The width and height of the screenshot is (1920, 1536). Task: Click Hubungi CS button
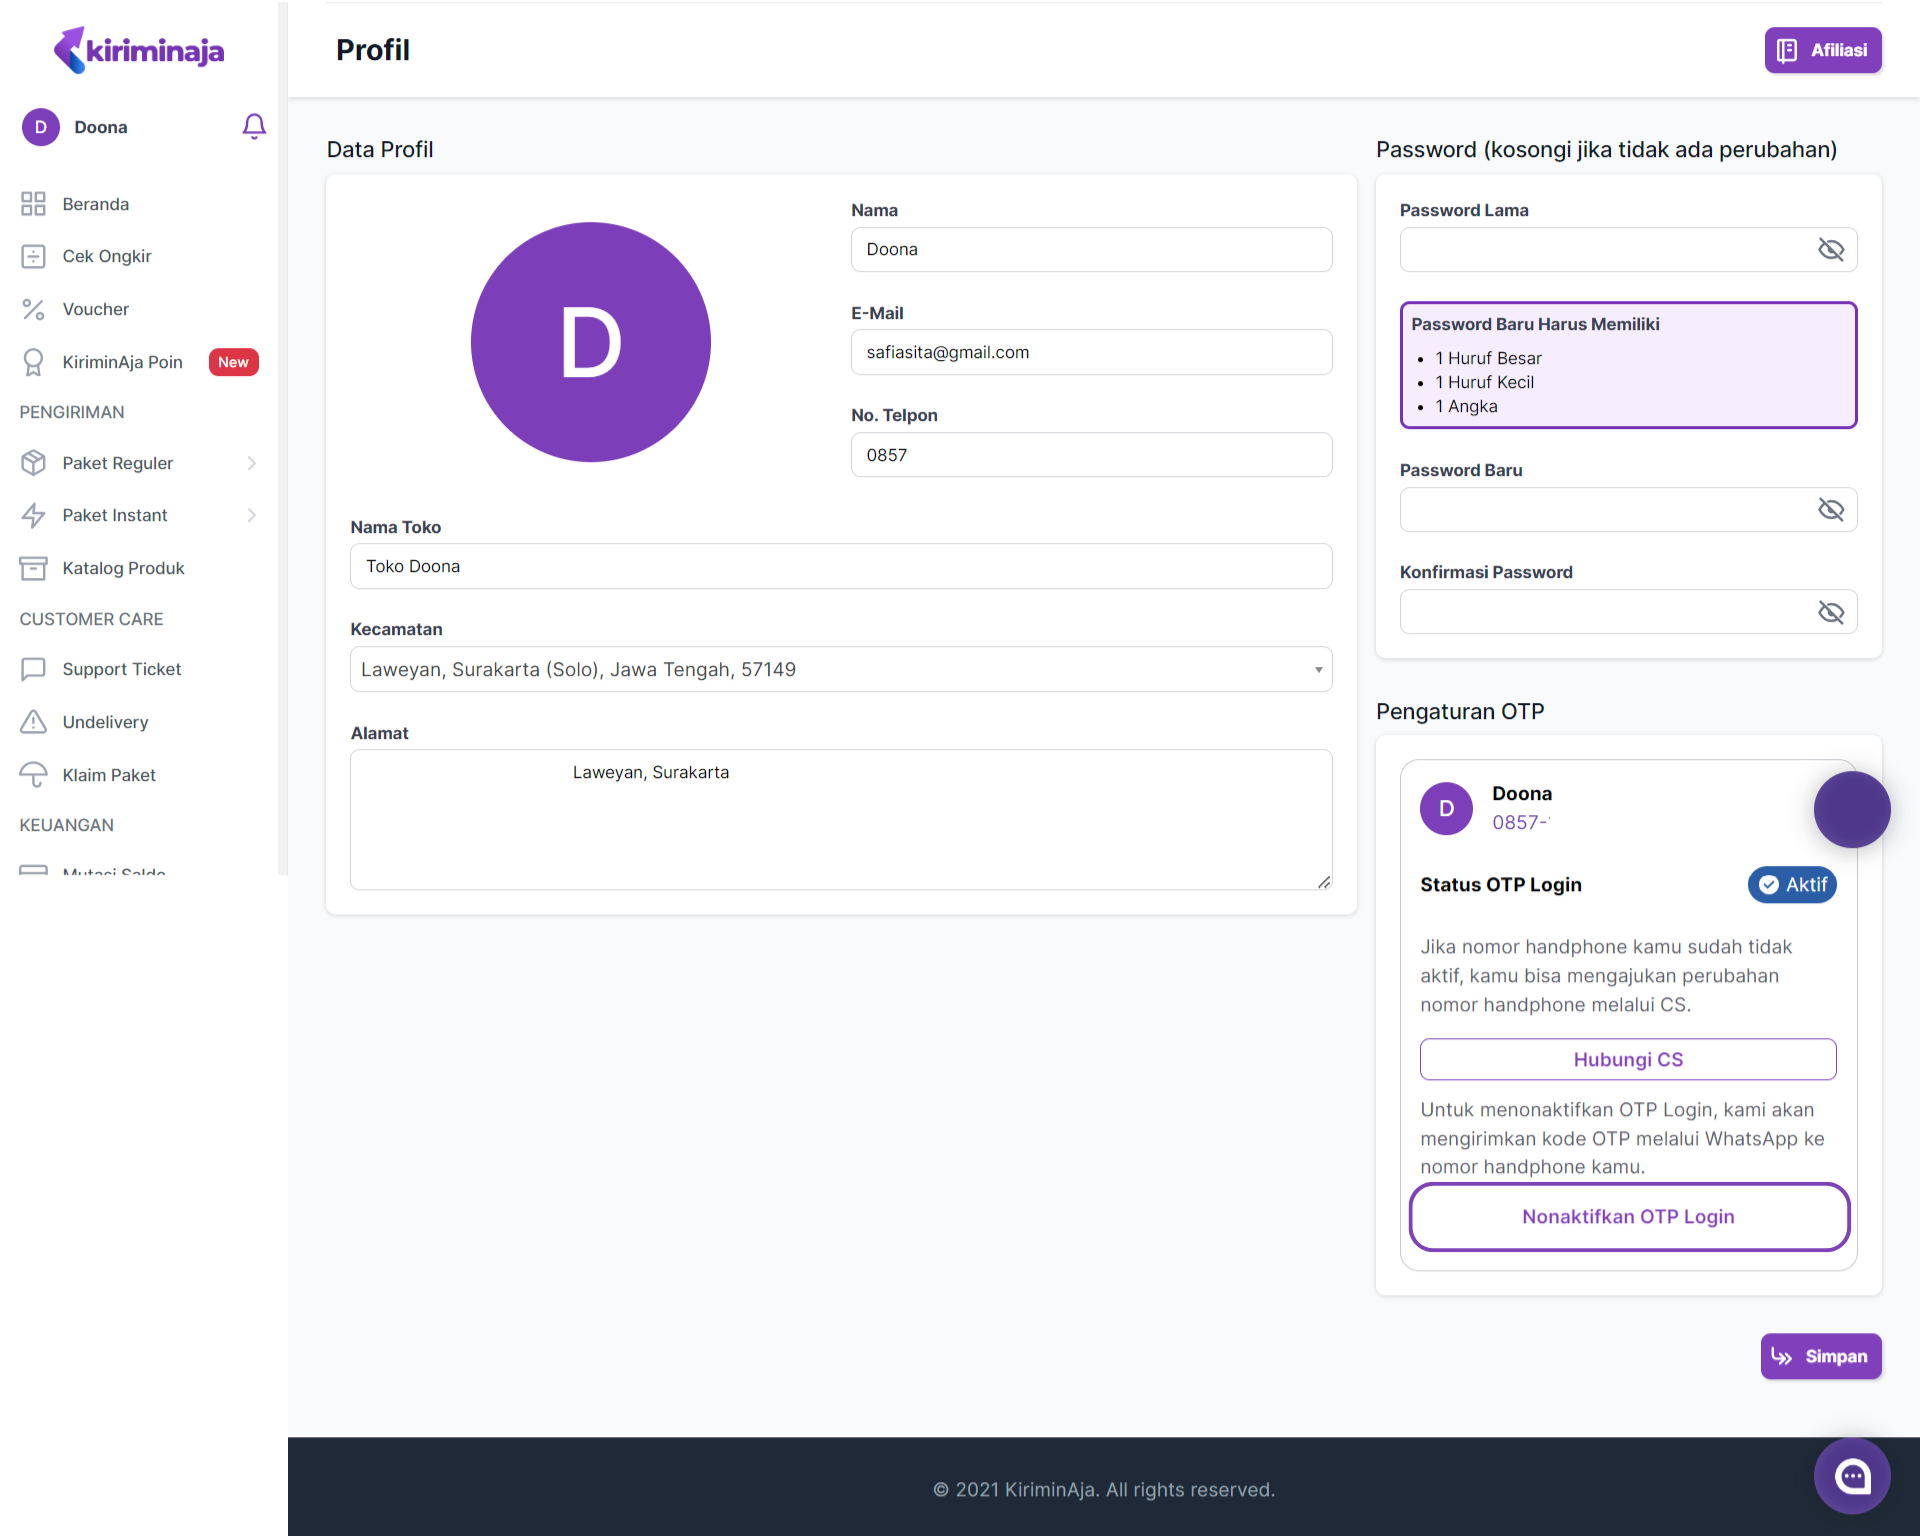(x=1628, y=1059)
